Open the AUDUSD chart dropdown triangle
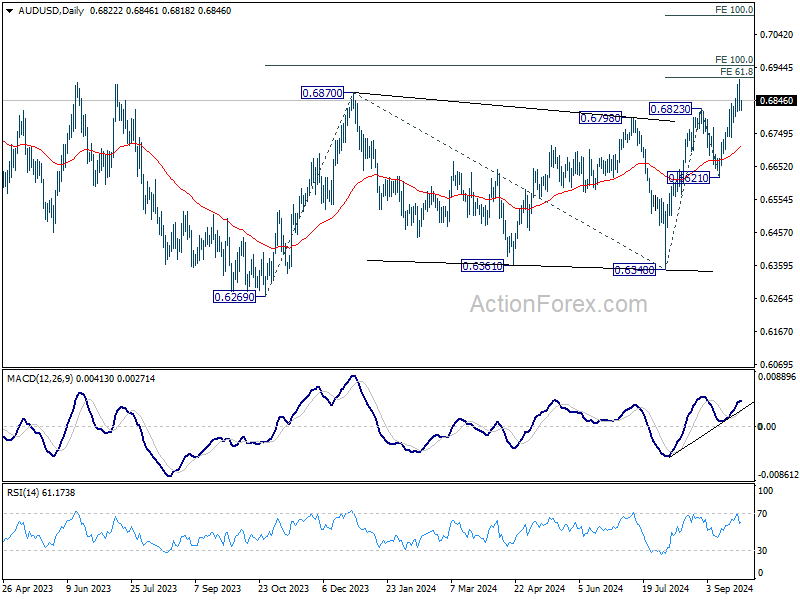The height and width of the screenshot is (600, 800). pyautogui.click(x=9, y=11)
